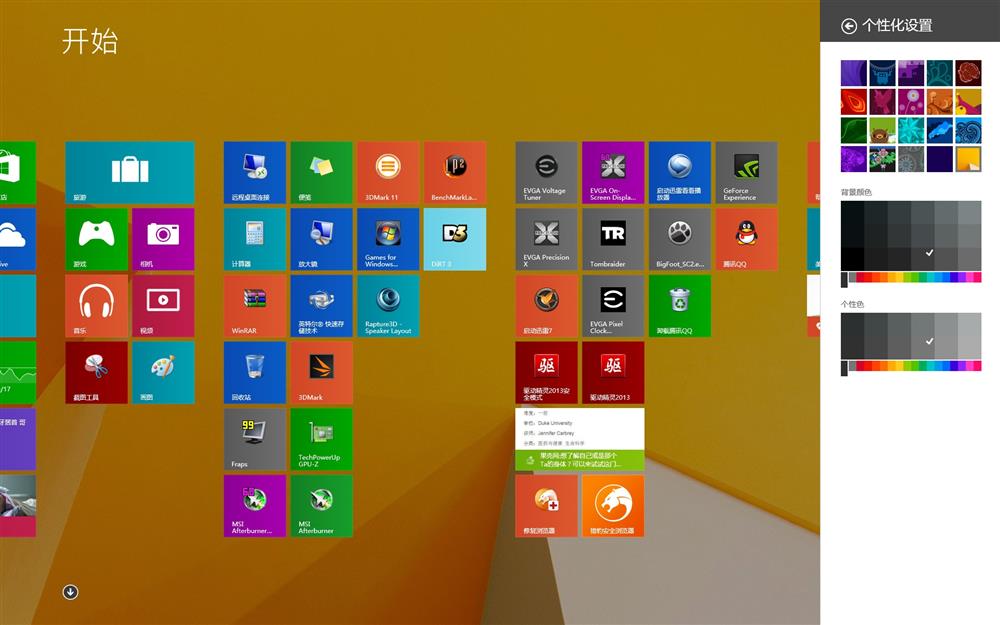The image size is (1000, 625).
Task: Open the Music (音乐) headphones tile
Action: [96, 305]
